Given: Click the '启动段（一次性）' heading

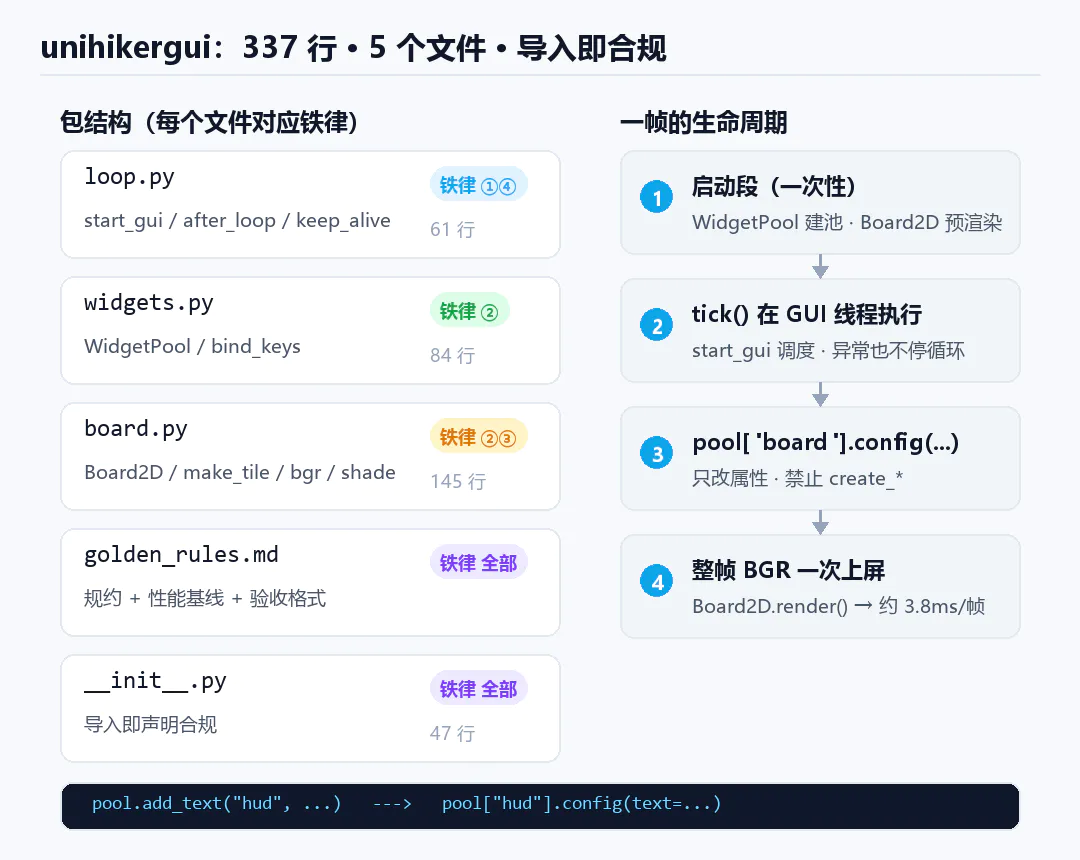Looking at the screenshot, I should point(773,187).
